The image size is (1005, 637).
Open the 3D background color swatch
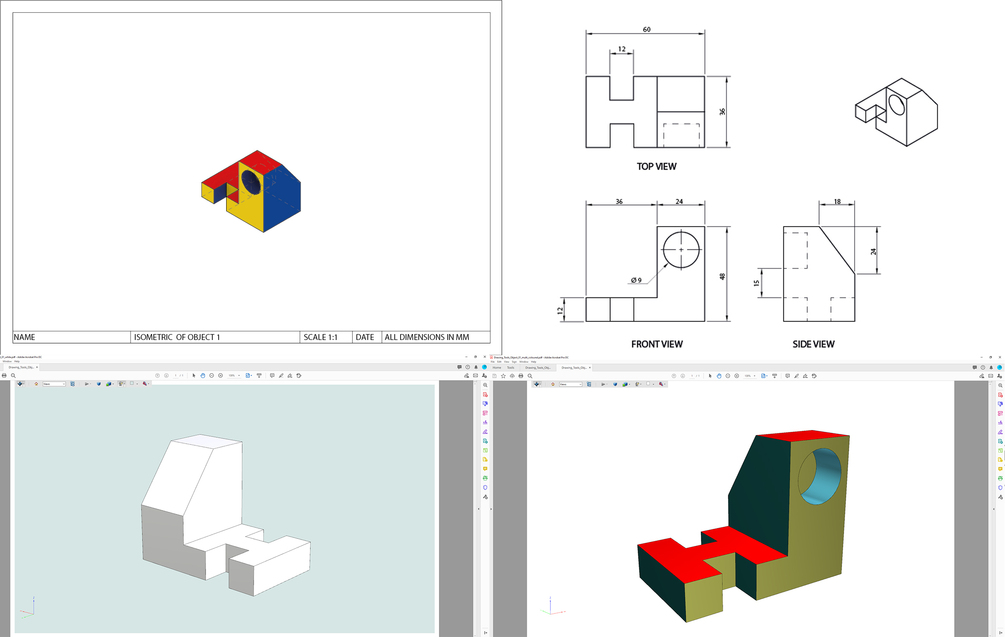pos(649,388)
